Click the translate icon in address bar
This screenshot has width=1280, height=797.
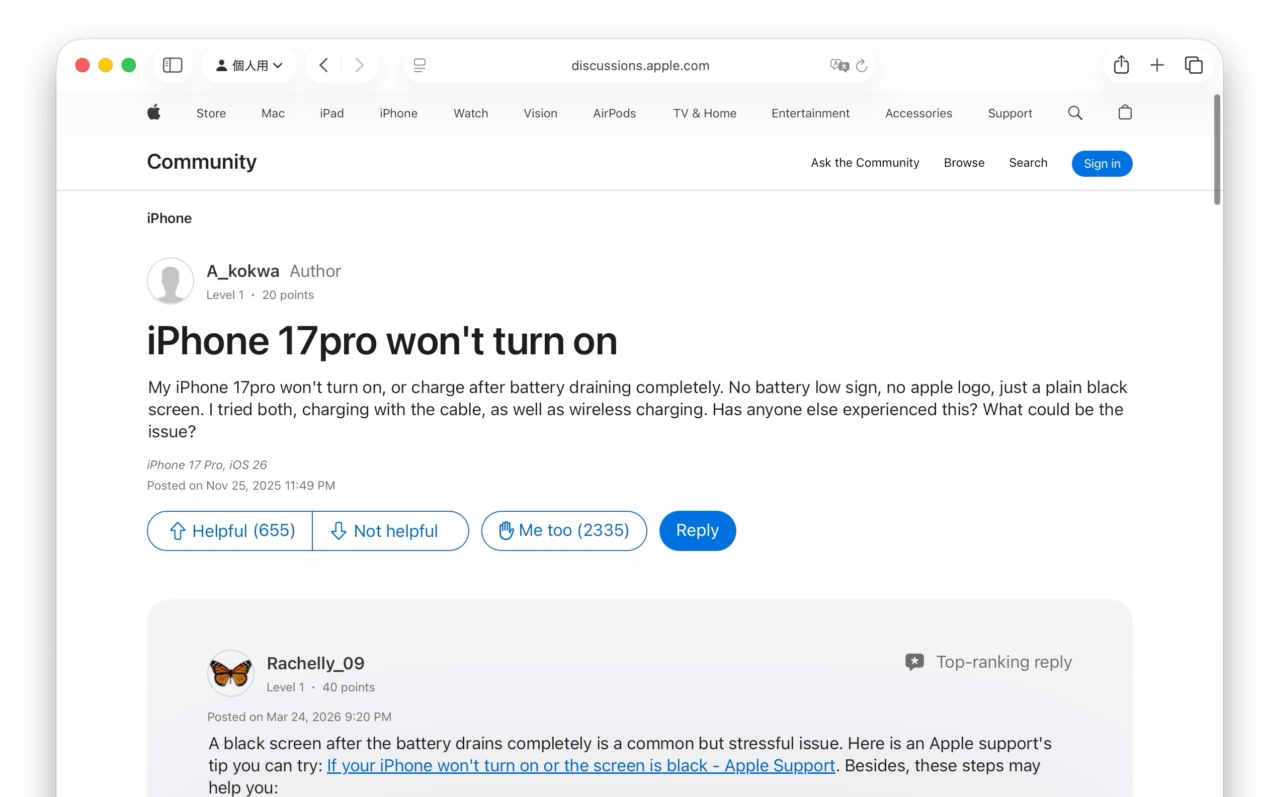click(x=839, y=66)
